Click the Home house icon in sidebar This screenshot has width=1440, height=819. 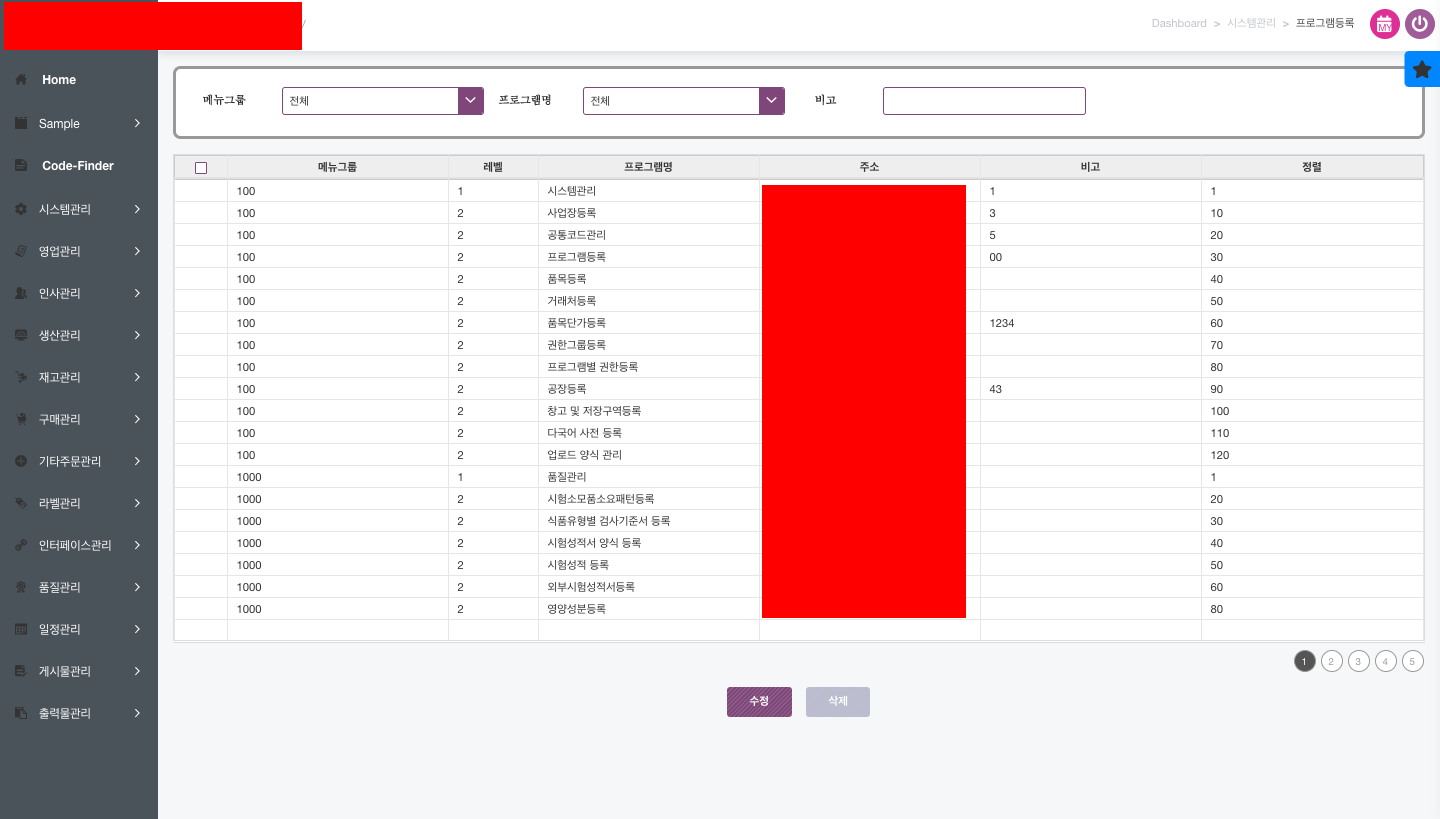pyautogui.click(x=21, y=80)
